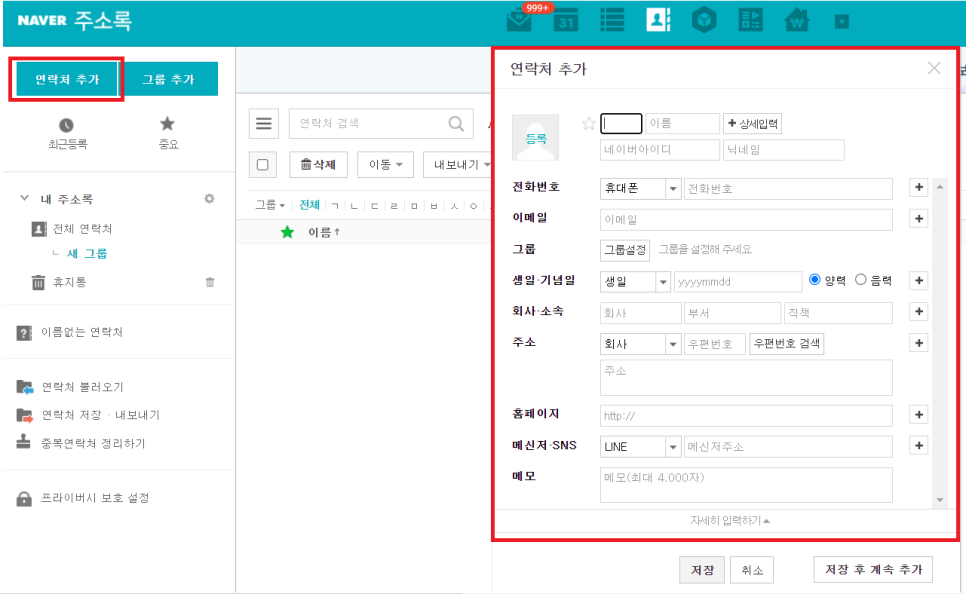The image size is (966, 594).
Task: Open the 내보내기 dropdown
Action: pos(458,165)
